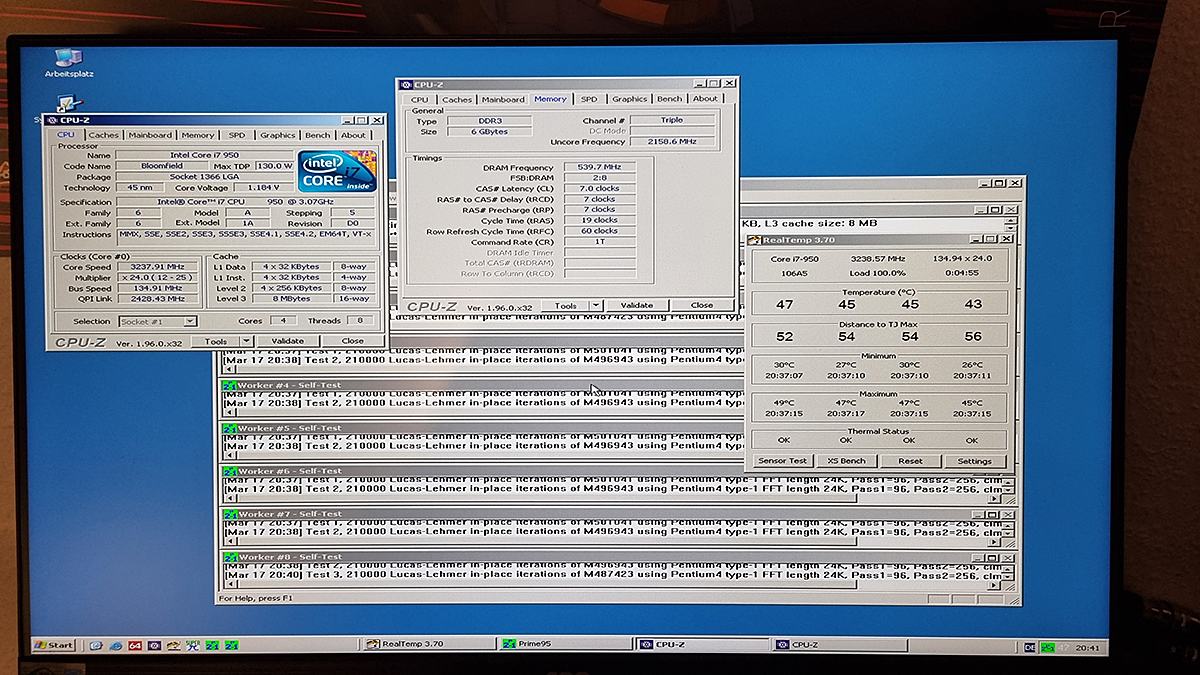The width and height of the screenshot is (1200, 675).
Task: Click the Load 100.0% reading in RealTemp
Action: click(x=877, y=273)
